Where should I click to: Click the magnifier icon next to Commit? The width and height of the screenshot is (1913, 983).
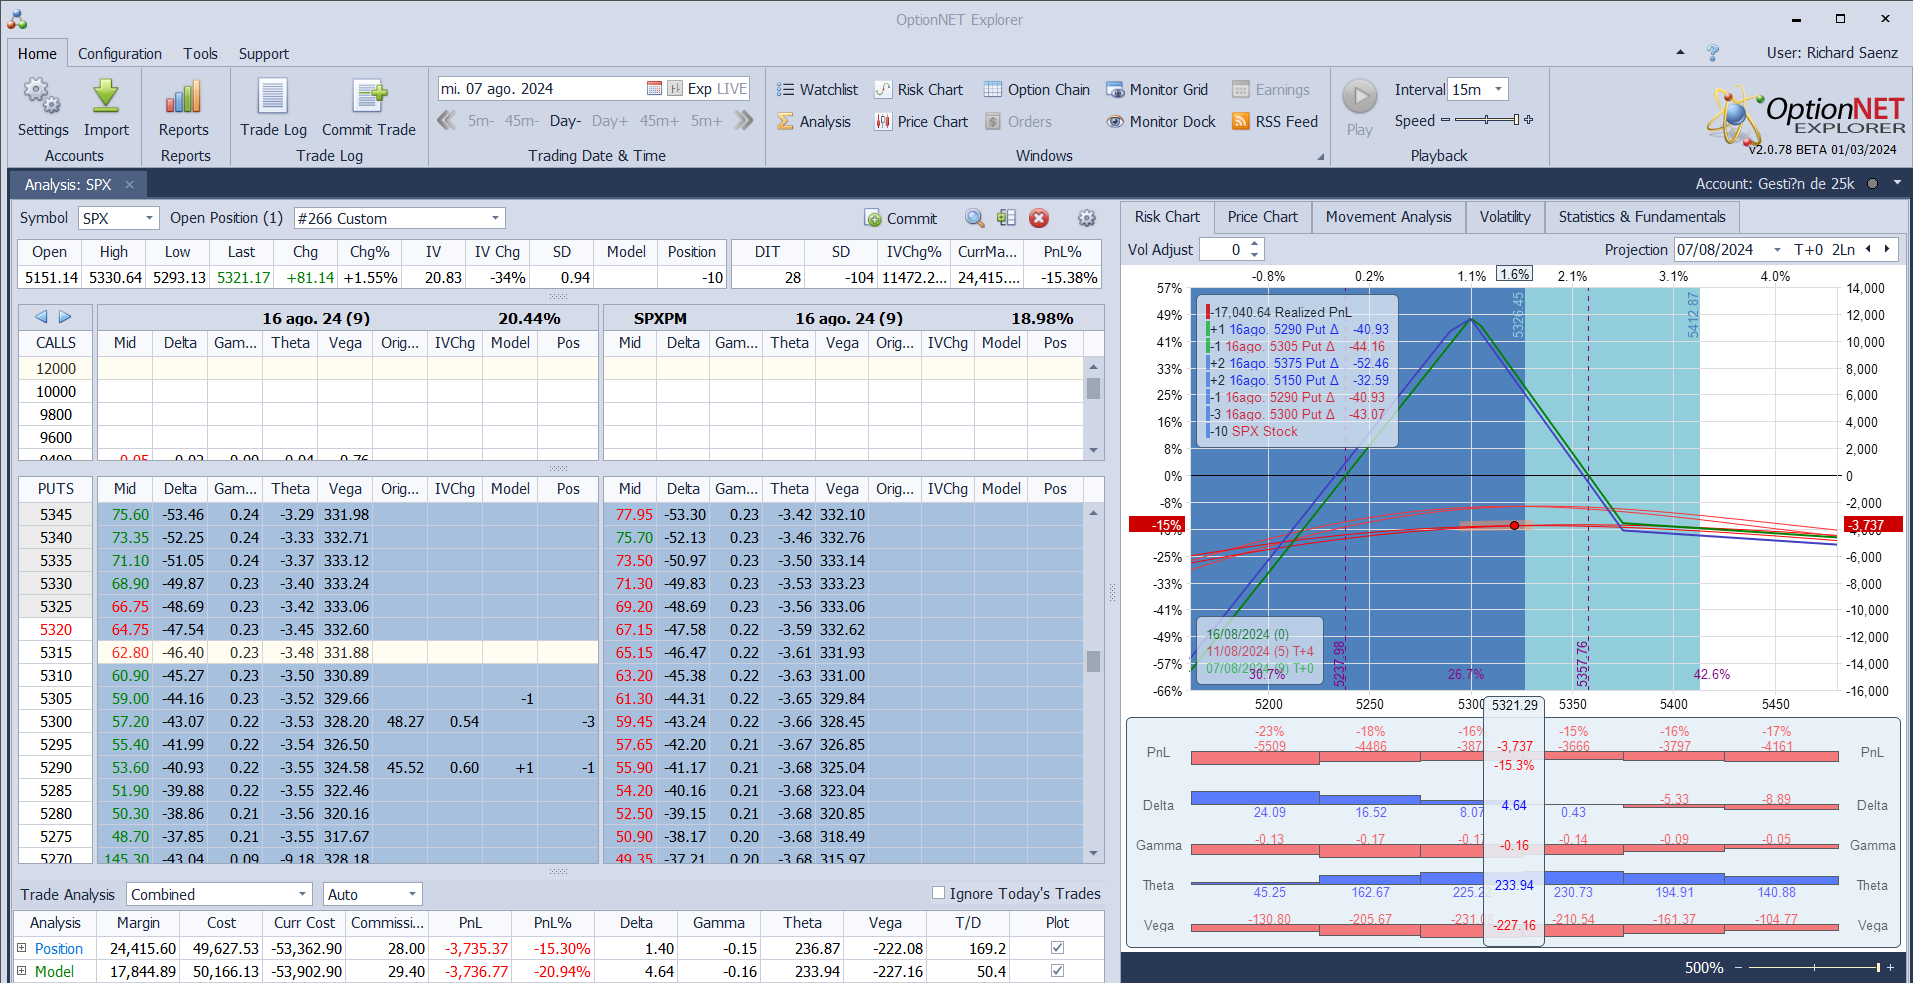point(974,218)
